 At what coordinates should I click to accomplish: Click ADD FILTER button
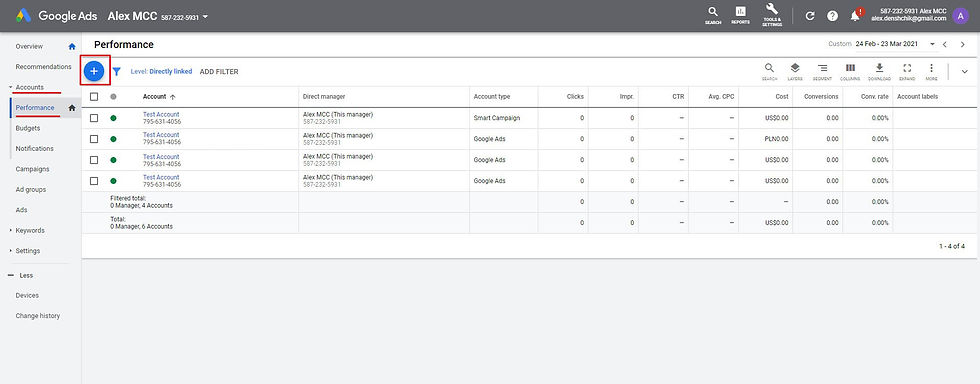click(219, 72)
